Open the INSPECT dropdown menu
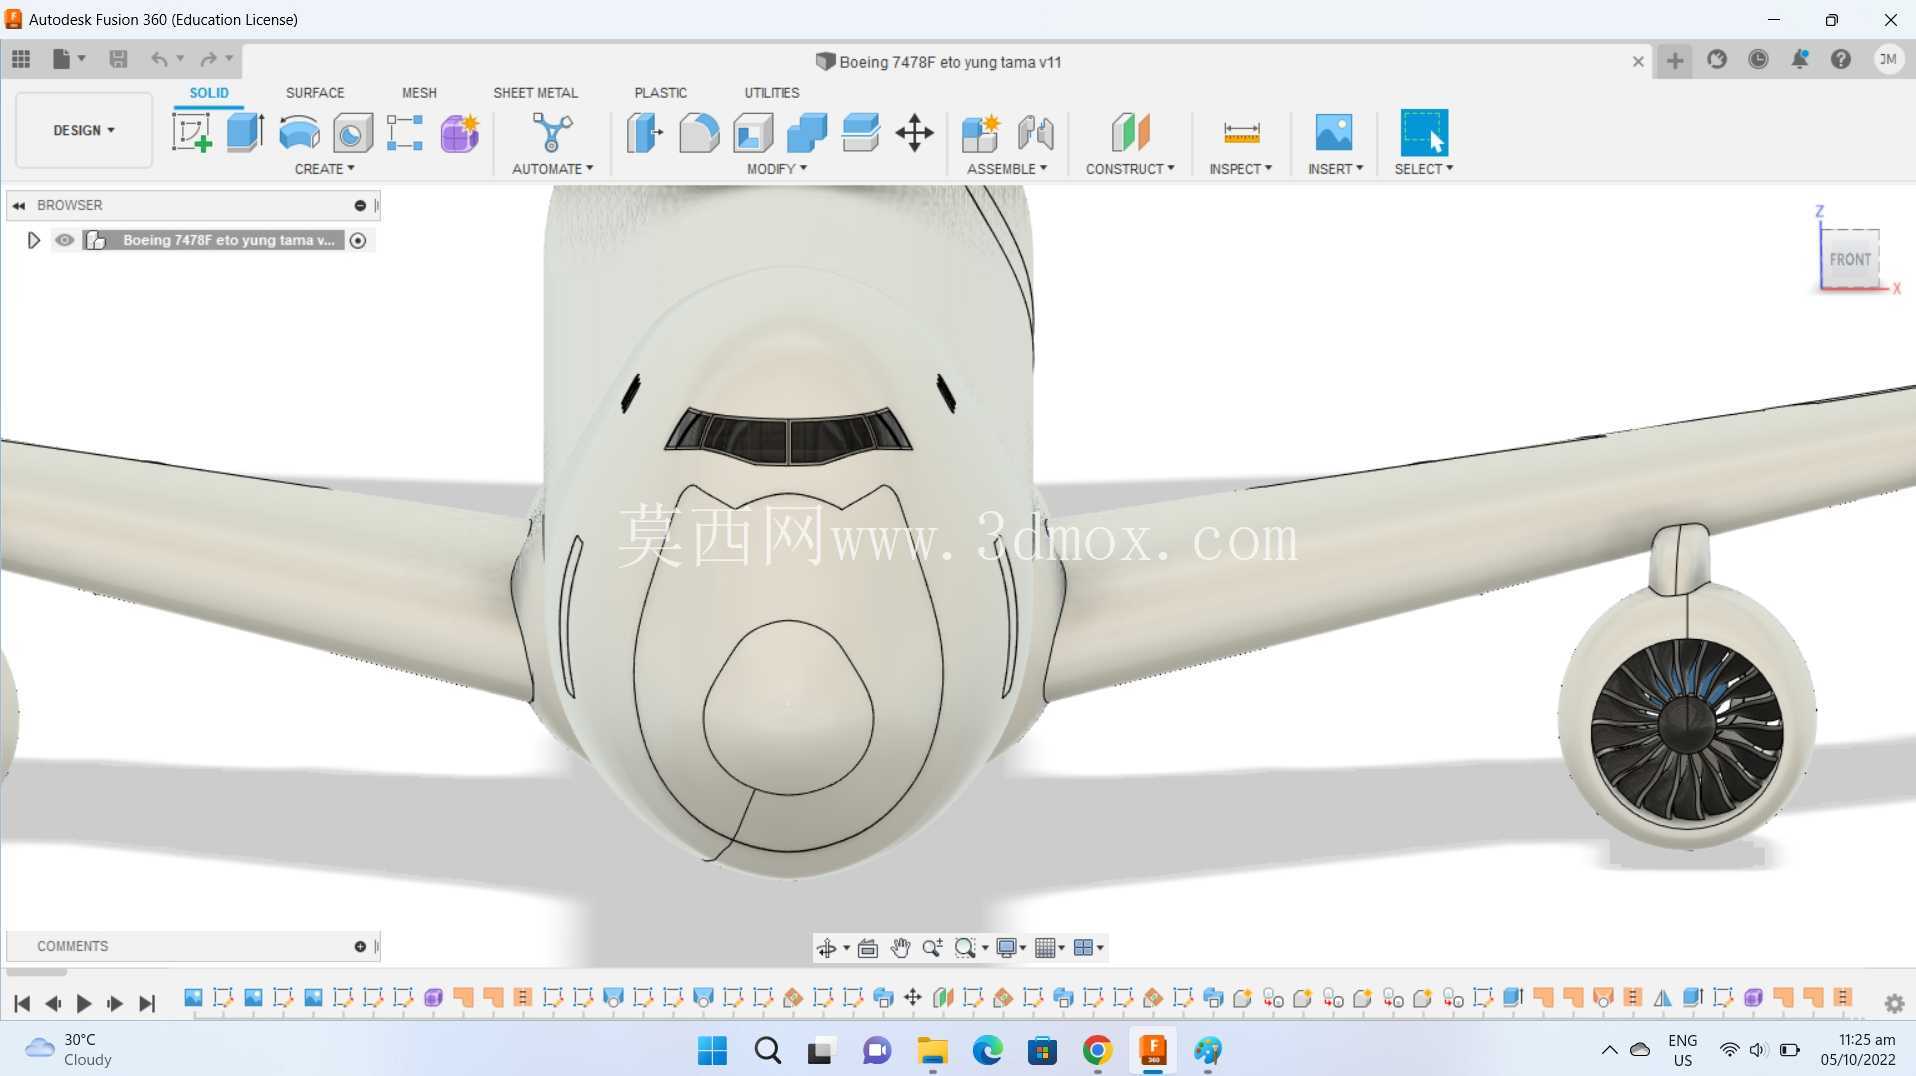This screenshot has height=1076, width=1916. point(1240,169)
